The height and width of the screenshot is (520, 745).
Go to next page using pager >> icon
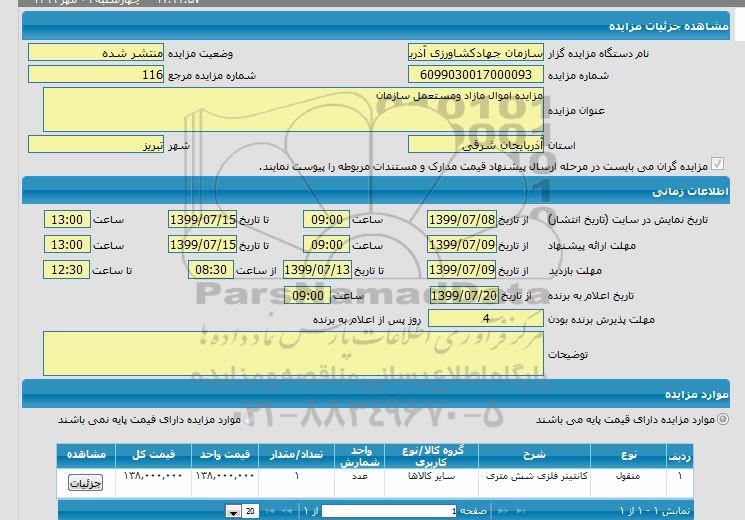click(x=503, y=511)
